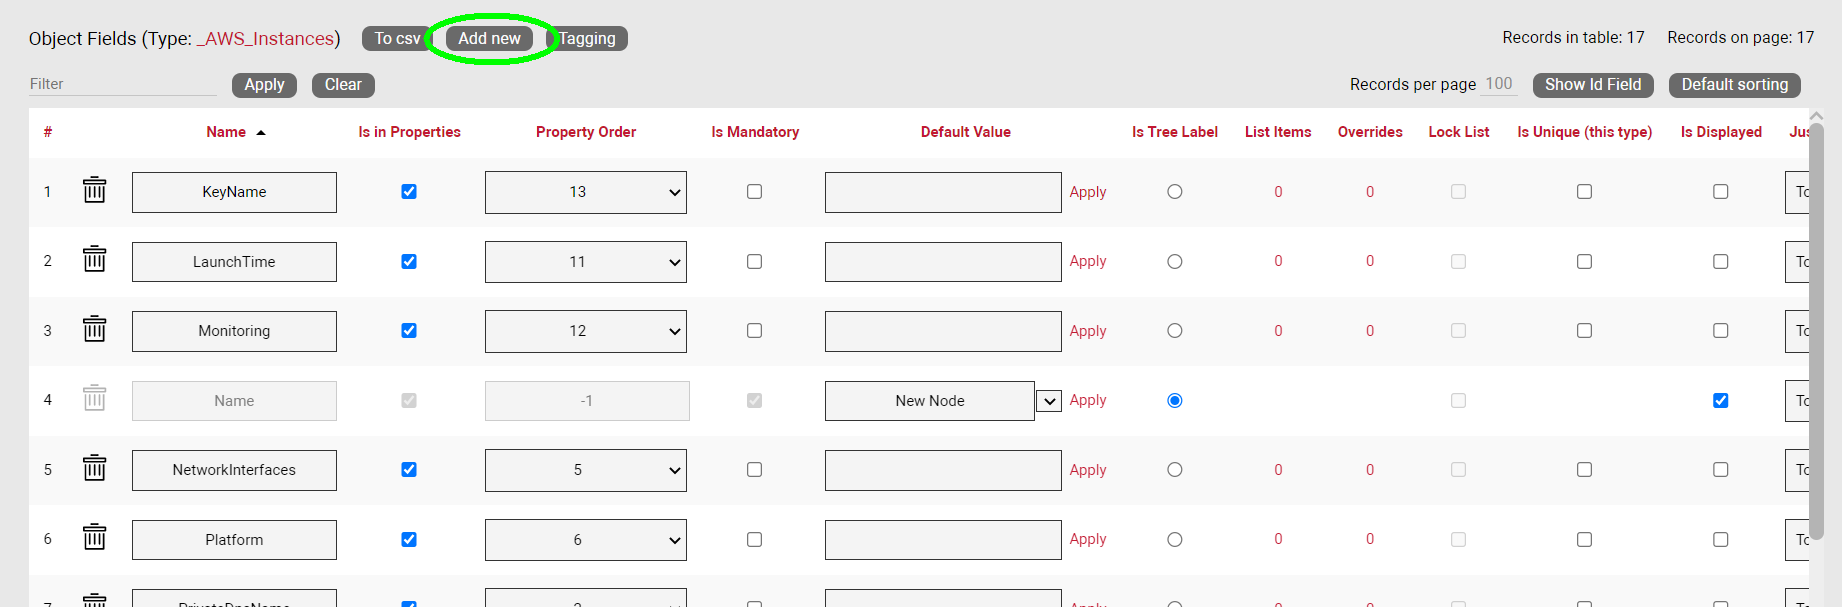Remove the Monitoring field via trash icon
The image size is (1842, 607).
coord(94,329)
